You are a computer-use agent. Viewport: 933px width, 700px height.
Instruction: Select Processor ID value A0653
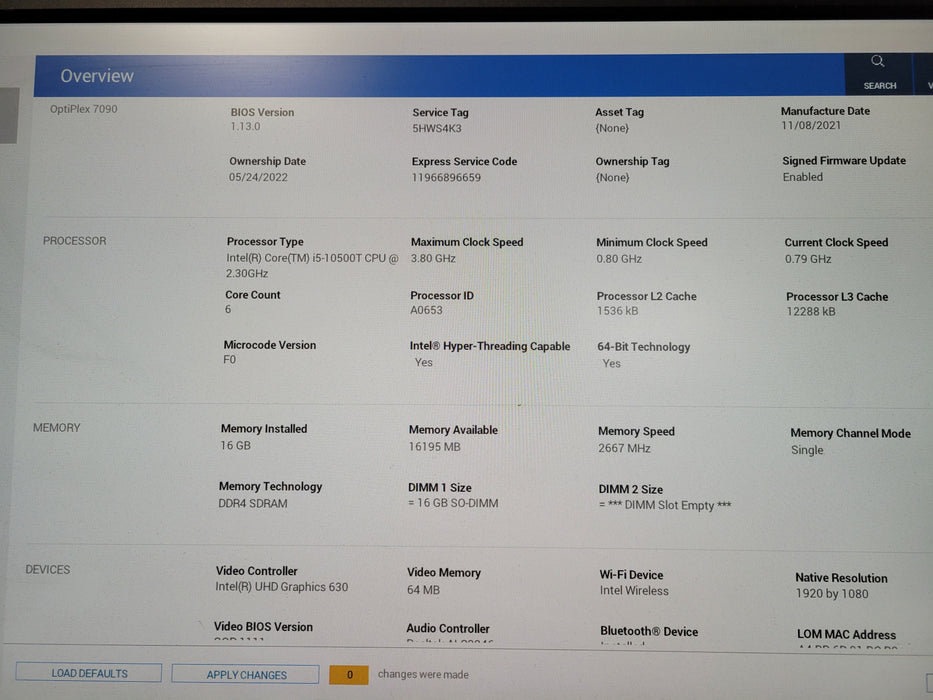[426, 310]
